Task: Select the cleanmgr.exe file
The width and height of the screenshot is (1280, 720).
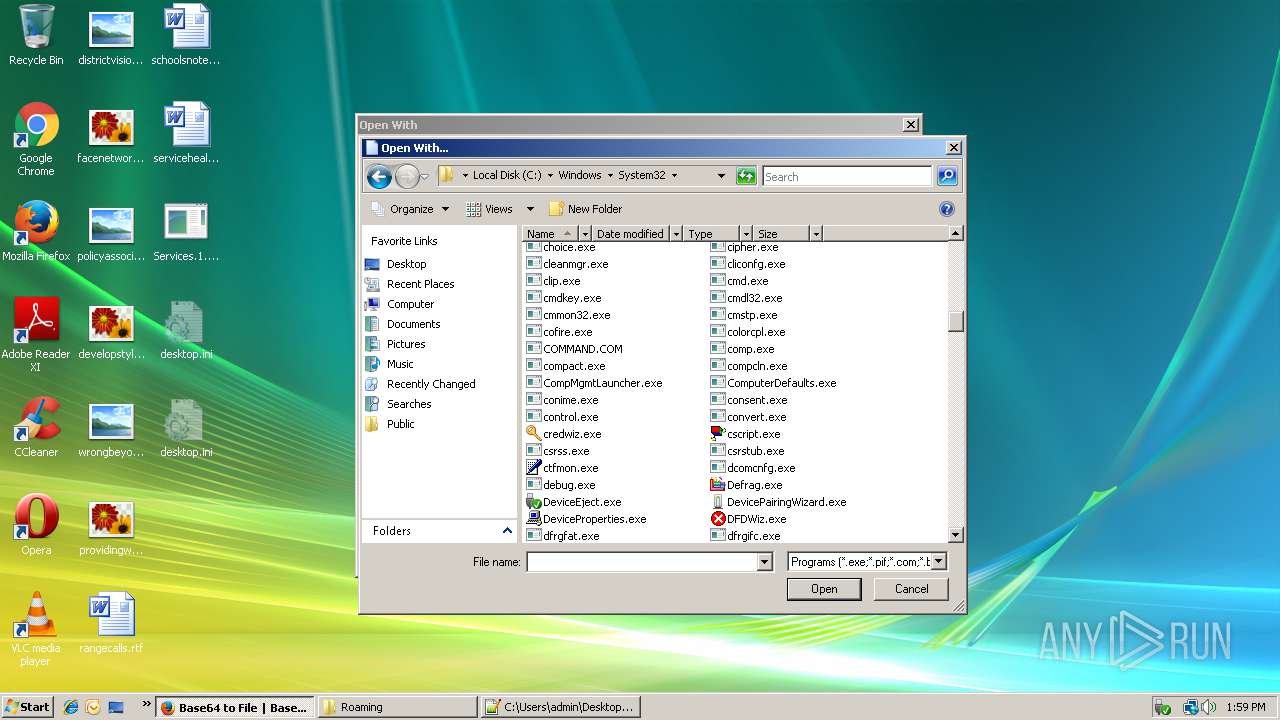Action: [567, 264]
